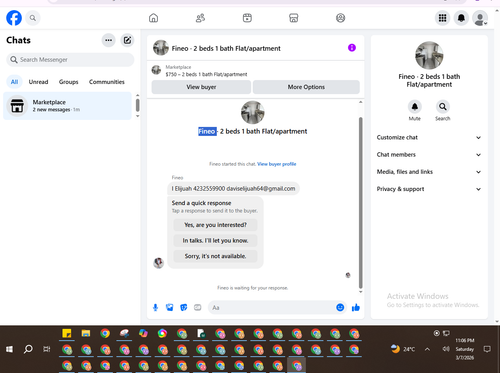This screenshot has height=373, width=500.
Task: Open the emoji picker smiley icon
Action: (x=340, y=307)
